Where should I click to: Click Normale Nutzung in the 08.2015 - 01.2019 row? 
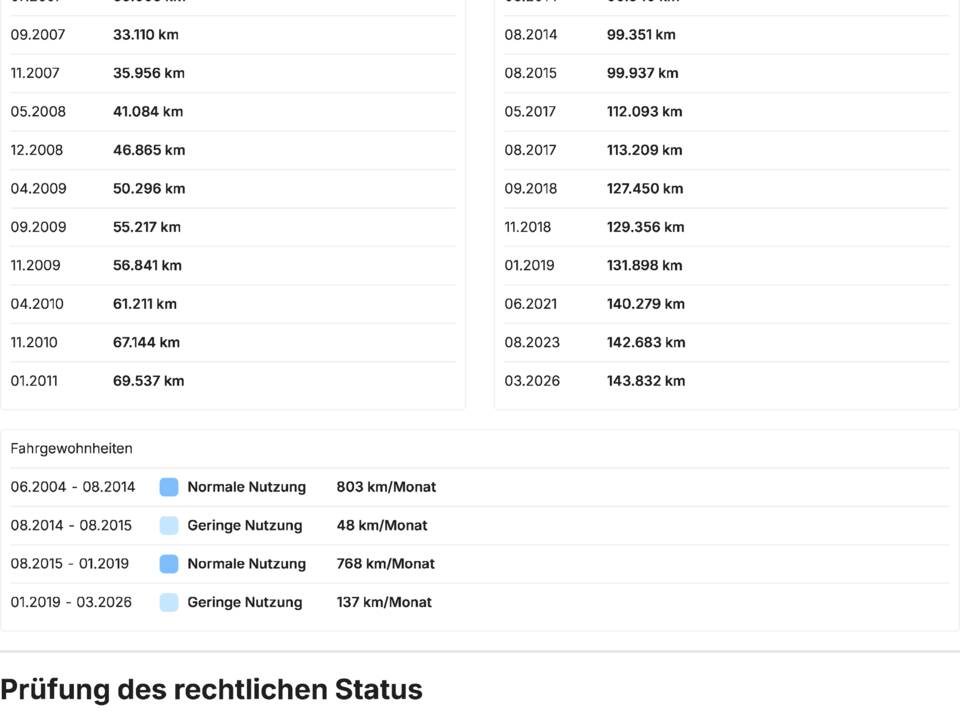246,564
